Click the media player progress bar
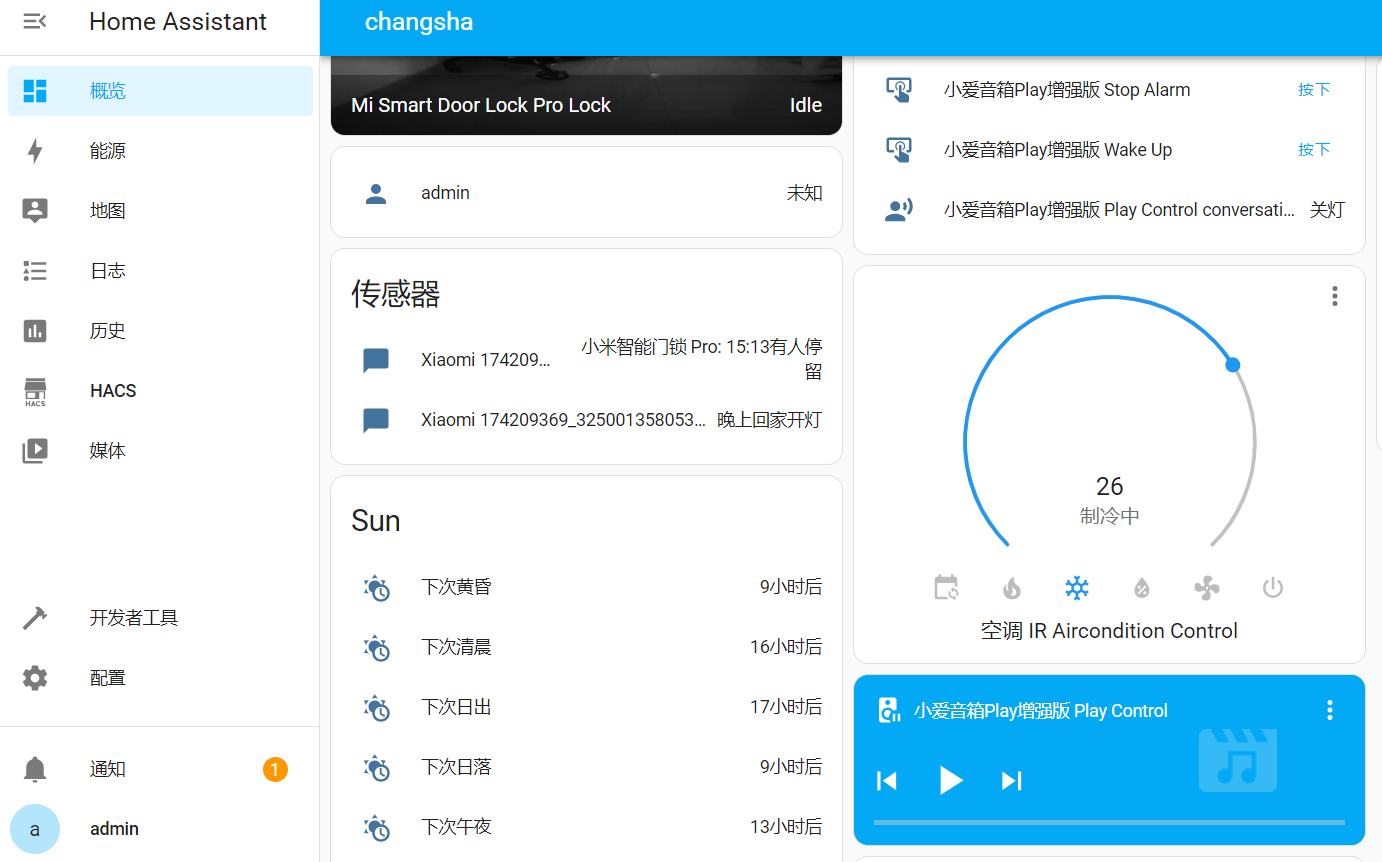The image size is (1382, 862). (1109, 822)
